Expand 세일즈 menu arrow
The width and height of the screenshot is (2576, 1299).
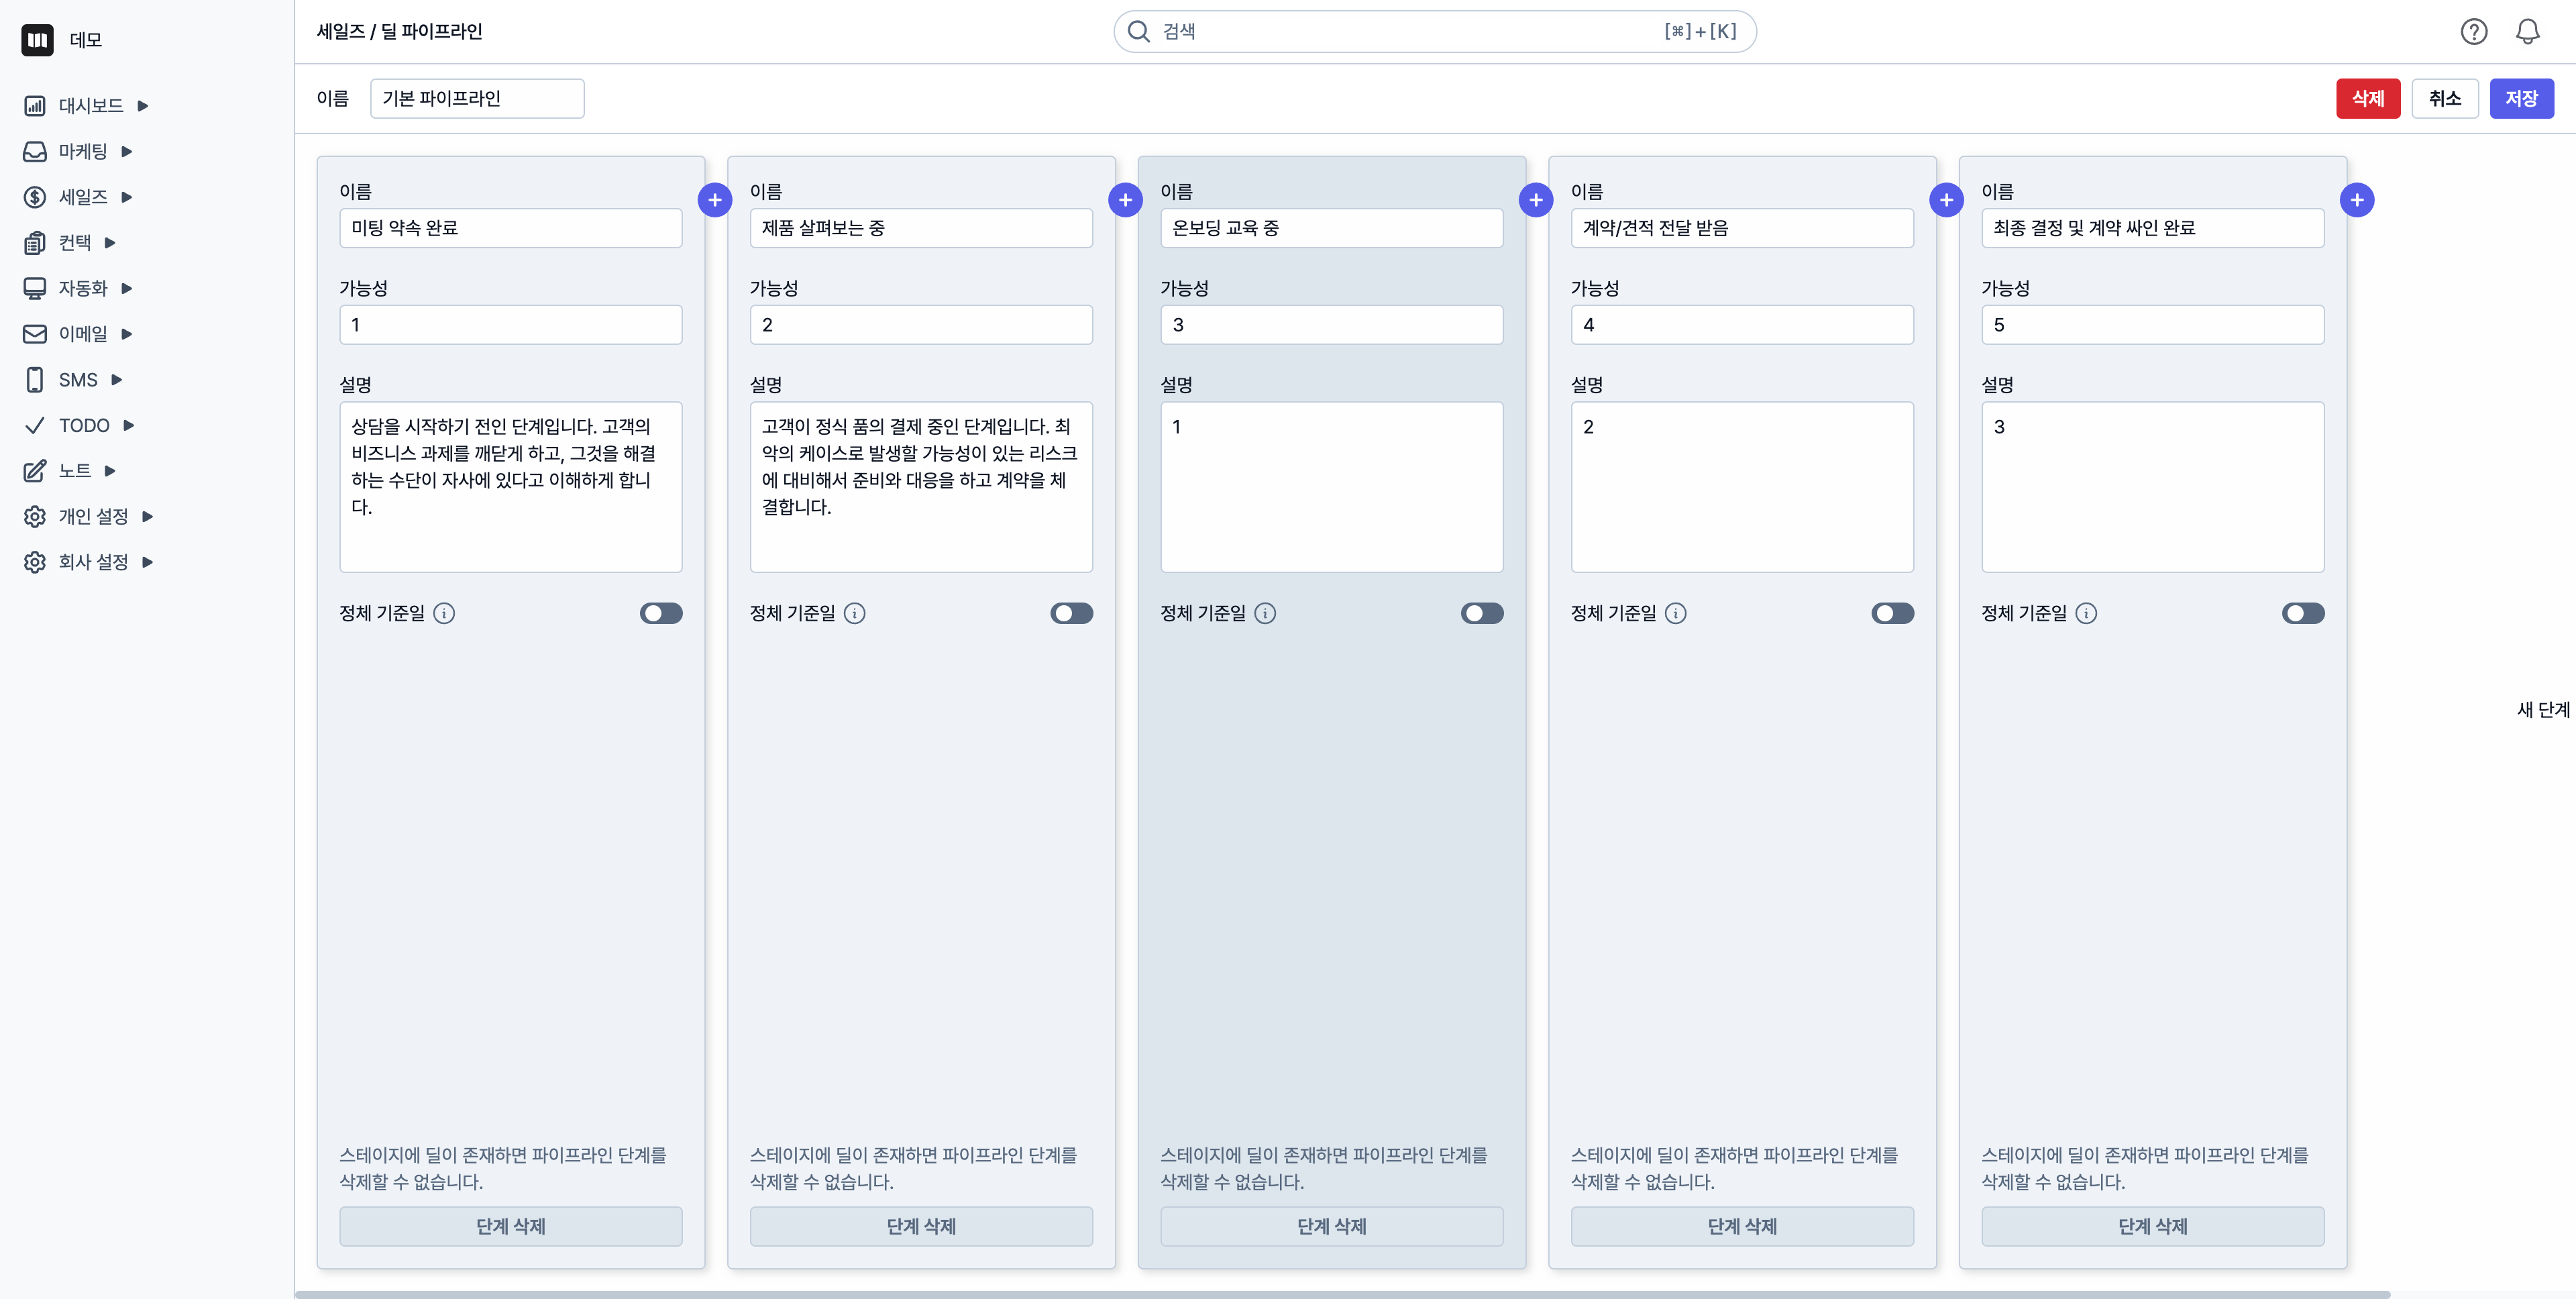coord(127,197)
